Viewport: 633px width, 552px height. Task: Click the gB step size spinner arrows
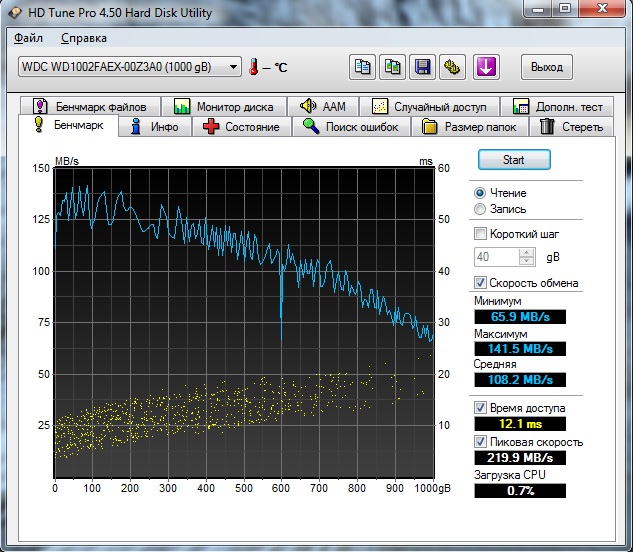pyautogui.click(x=527, y=257)
